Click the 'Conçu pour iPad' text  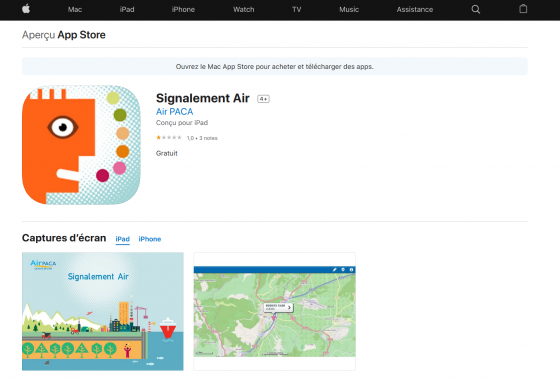click(182, 122)
